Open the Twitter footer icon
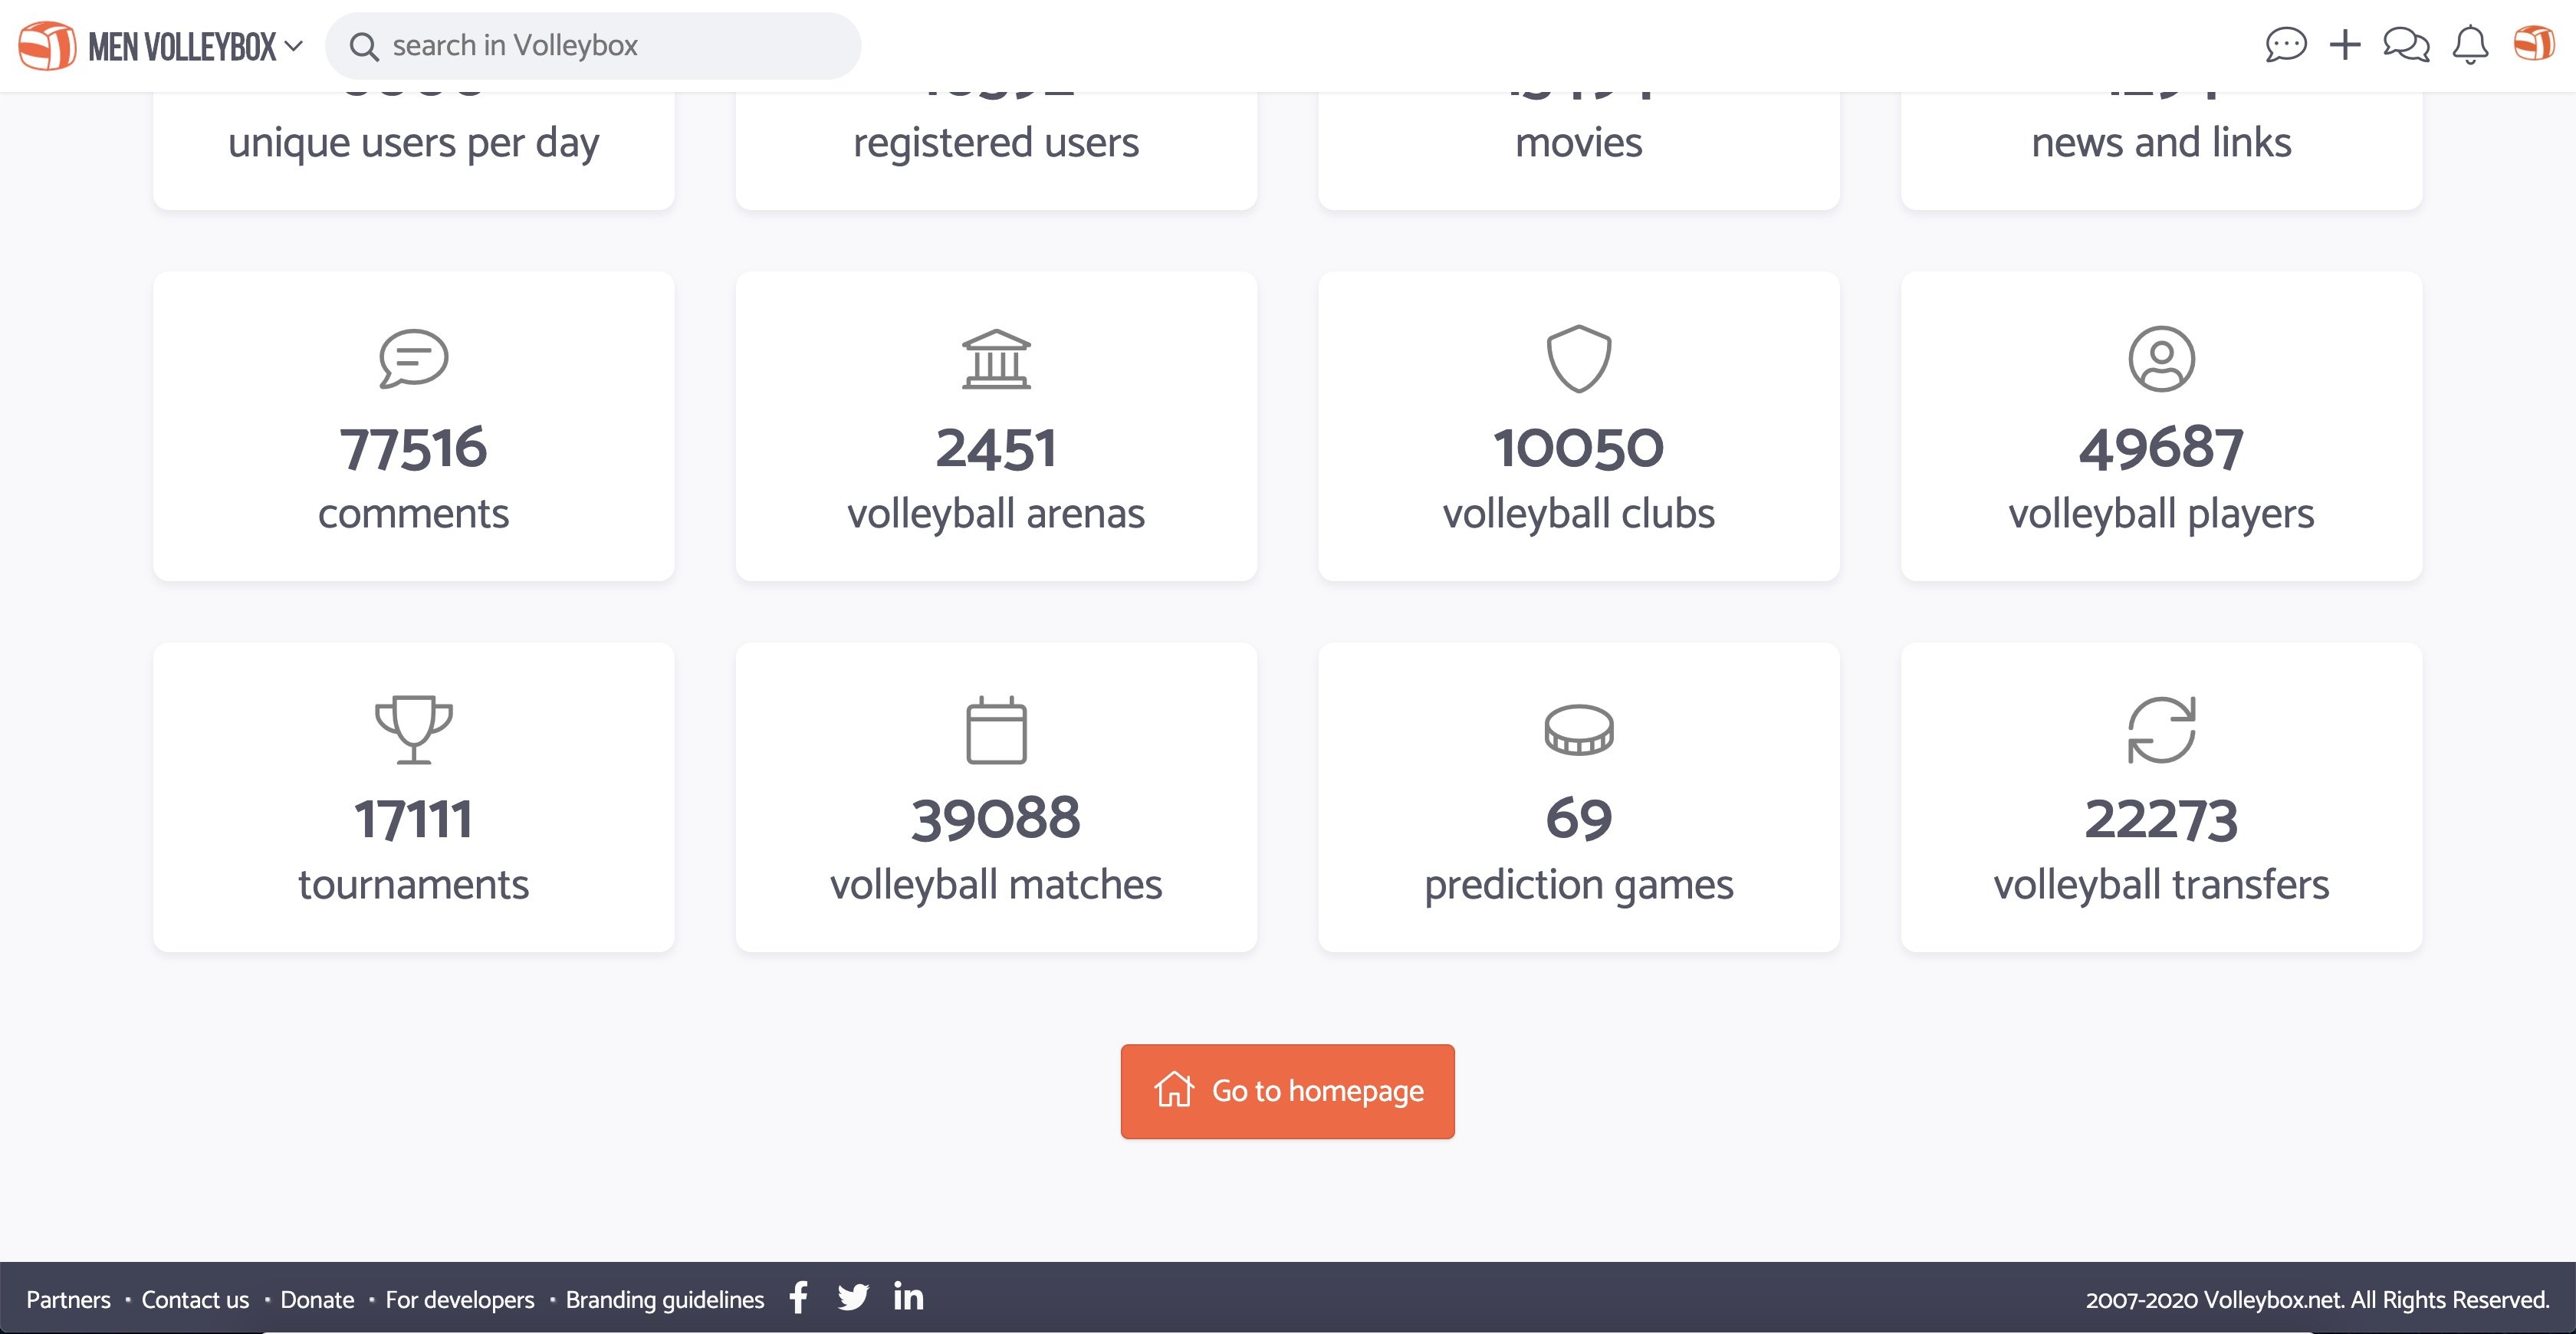The width and height of the screenshot is (2576, 1334). pos(853,1298)
